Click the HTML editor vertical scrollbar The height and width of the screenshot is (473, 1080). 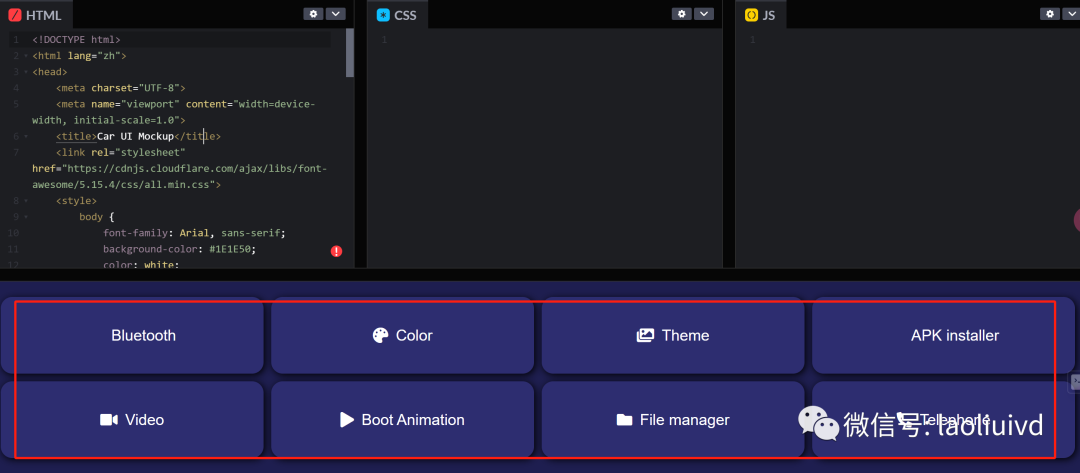click(350, 52)
